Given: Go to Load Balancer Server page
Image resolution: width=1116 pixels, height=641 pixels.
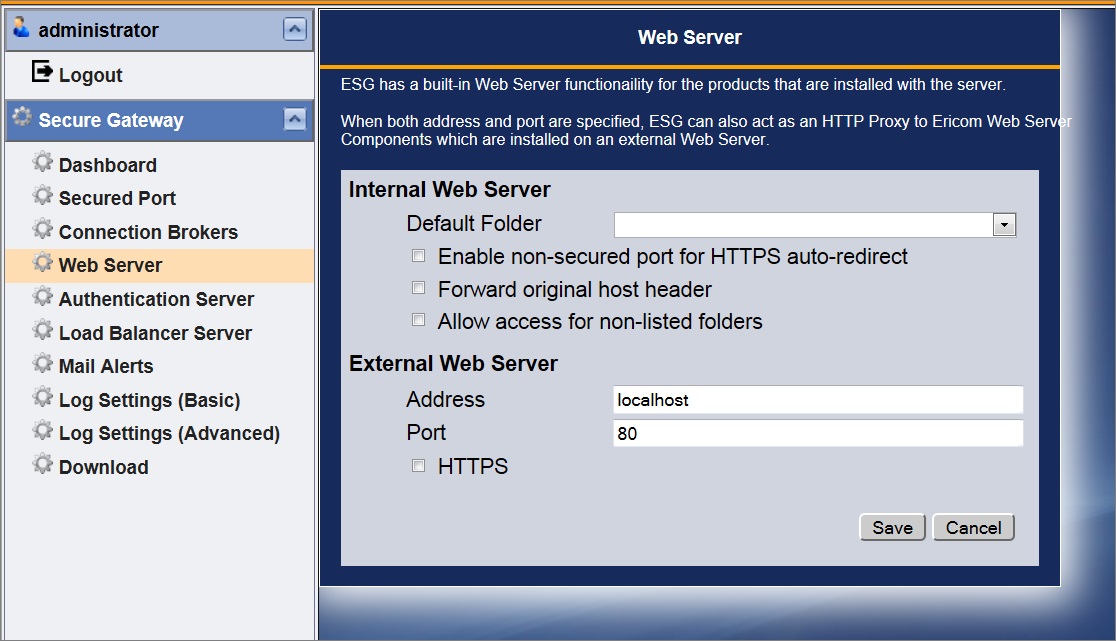Looking at the screenshot, I should (155, 333).
